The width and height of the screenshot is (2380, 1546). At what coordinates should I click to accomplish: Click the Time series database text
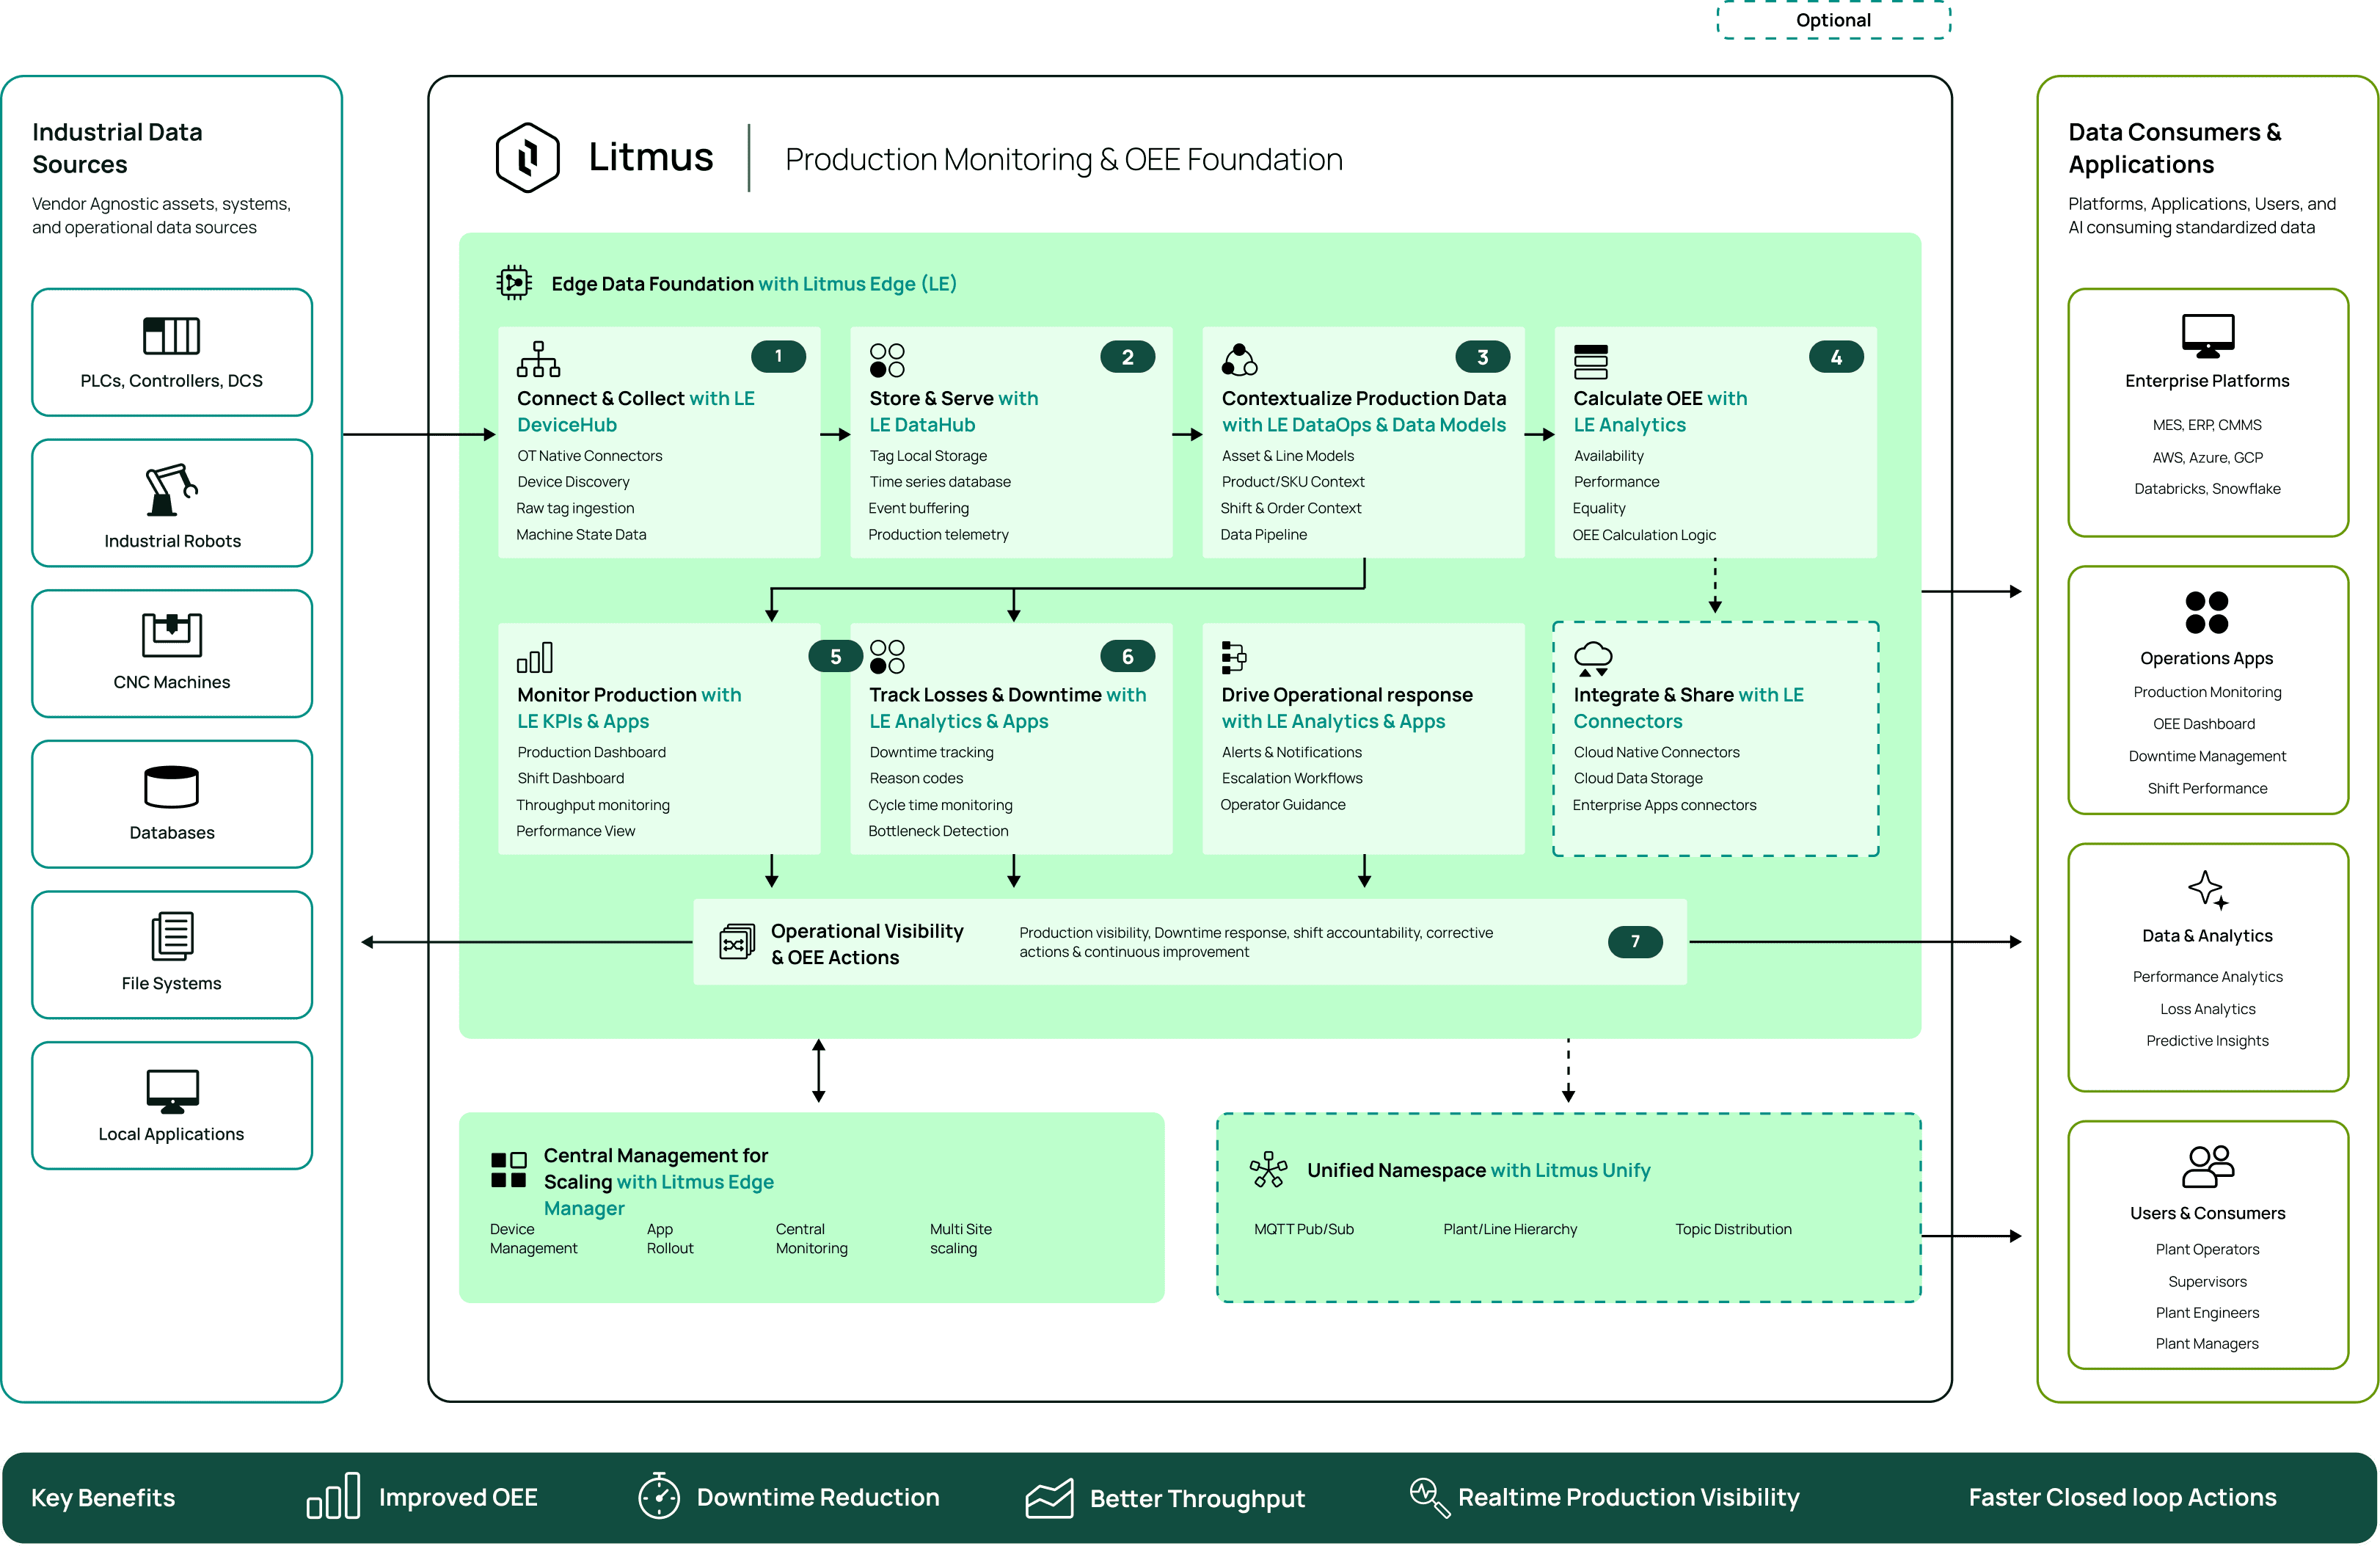point(940,482)
